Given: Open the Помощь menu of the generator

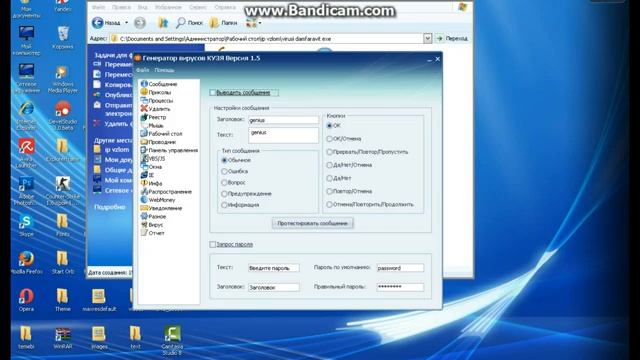Looking at the screenshot, I should pos(164,70).
